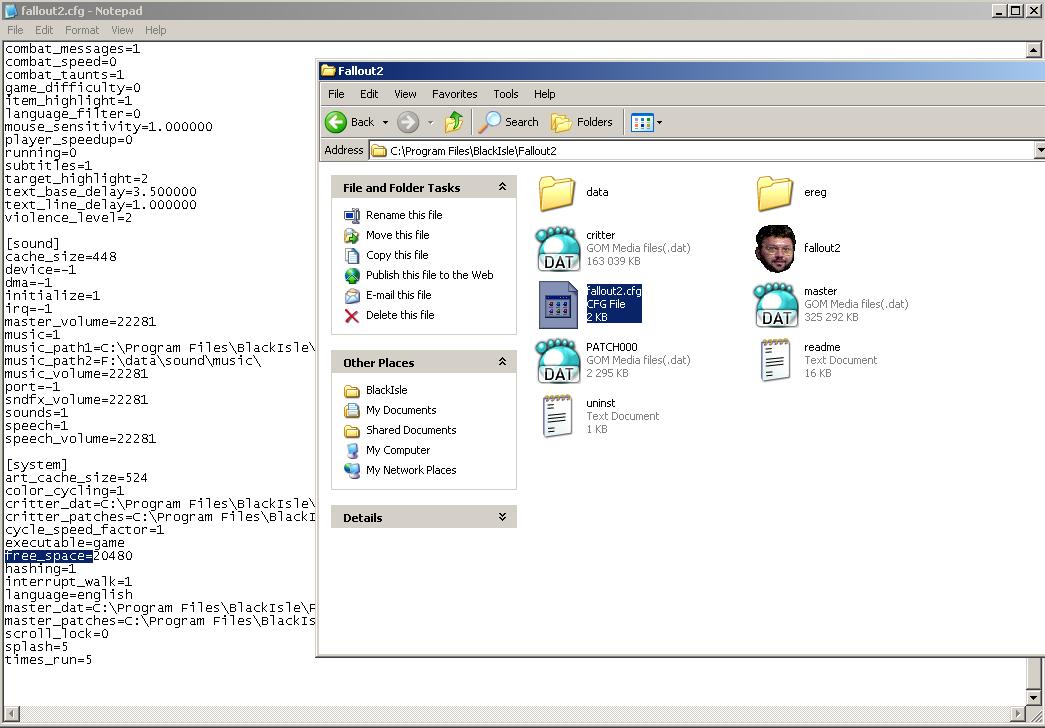
Task: Collapse the Other Places panel
Action: (x=503, y=362)
